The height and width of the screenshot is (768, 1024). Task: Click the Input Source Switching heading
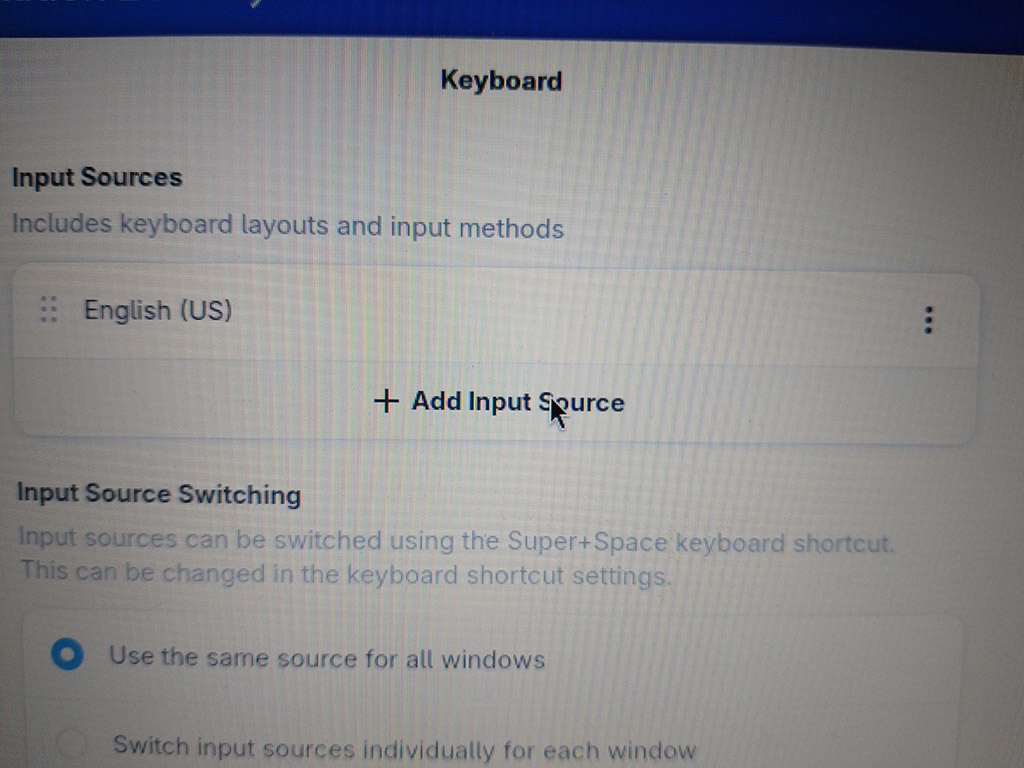[x=159, y=494]
